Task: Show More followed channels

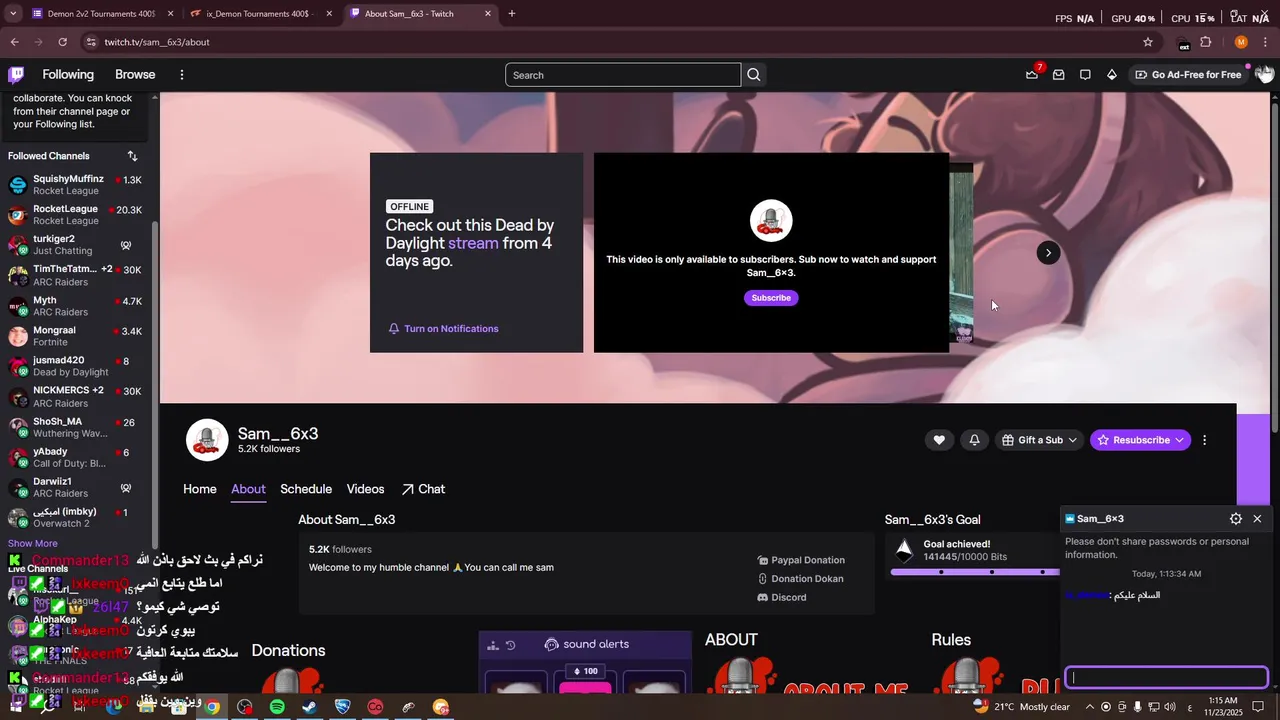Action: tap(33, 544)
